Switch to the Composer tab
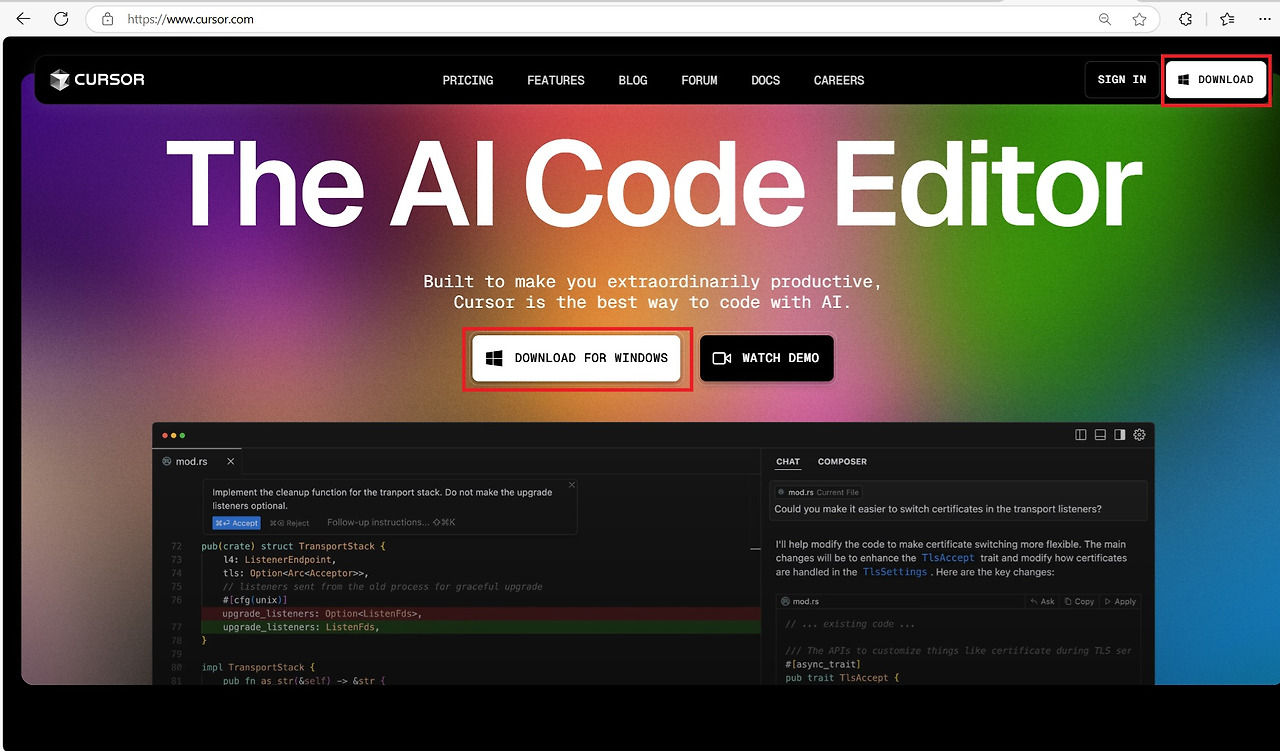 pos(842,462)
